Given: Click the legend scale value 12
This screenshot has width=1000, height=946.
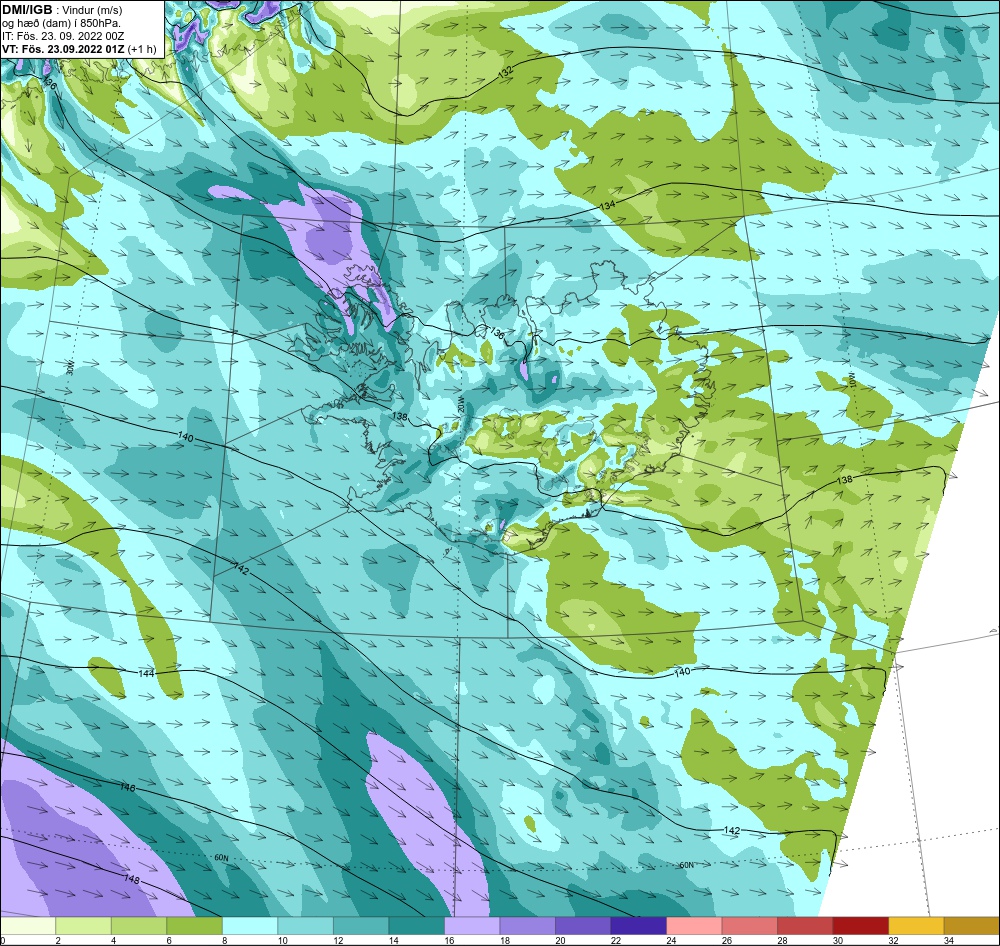Looking at the screenshot, I should tap(337, 940).
